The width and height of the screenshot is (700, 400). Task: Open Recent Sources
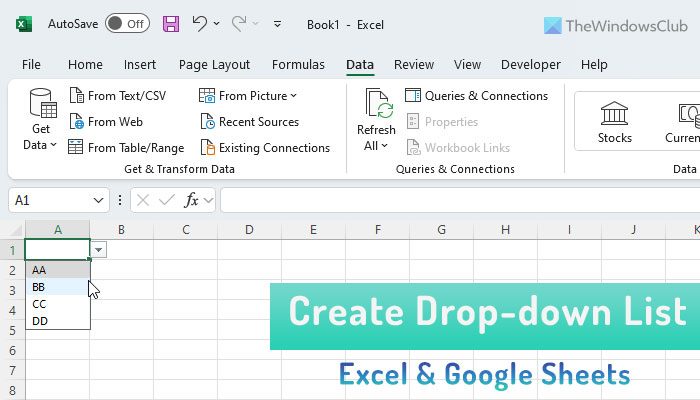point(250,121)
